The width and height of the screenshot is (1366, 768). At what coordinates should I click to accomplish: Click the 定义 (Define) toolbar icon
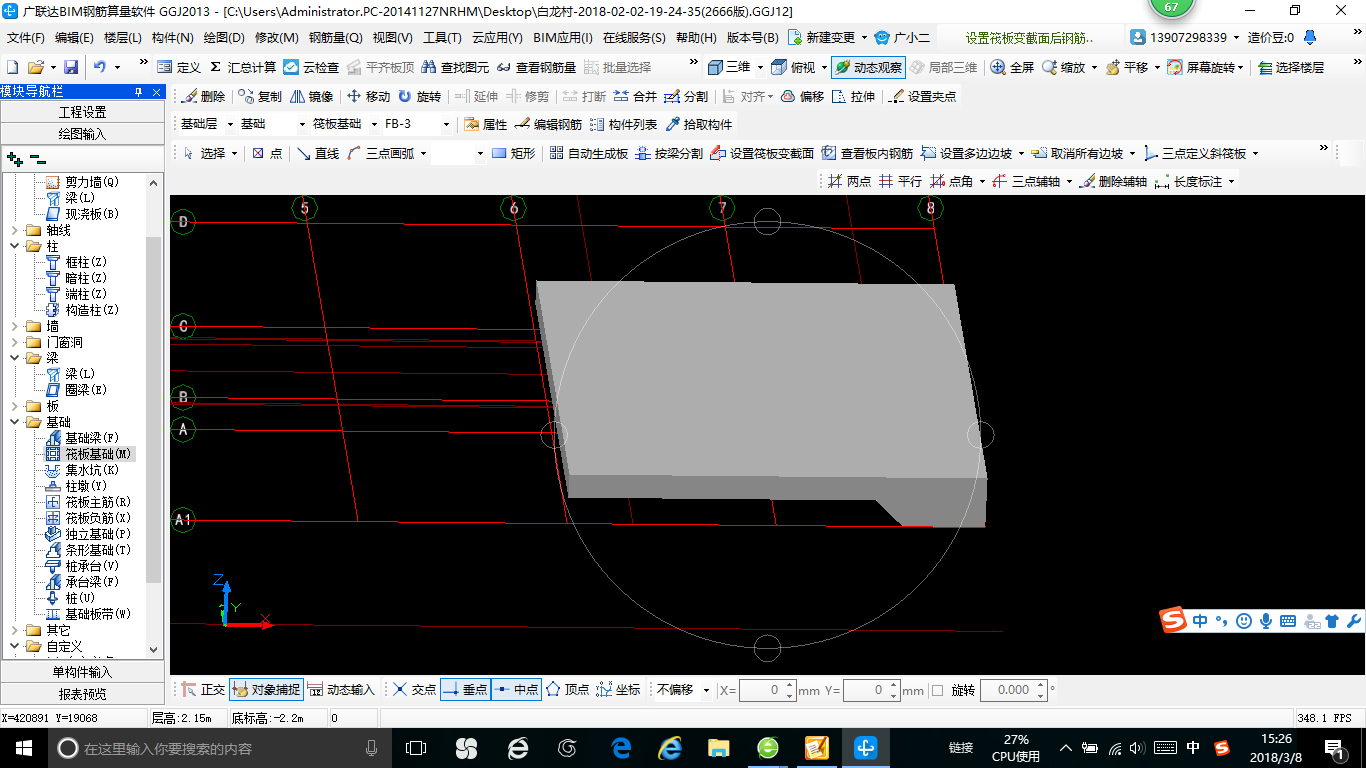[x=180, y=67]
